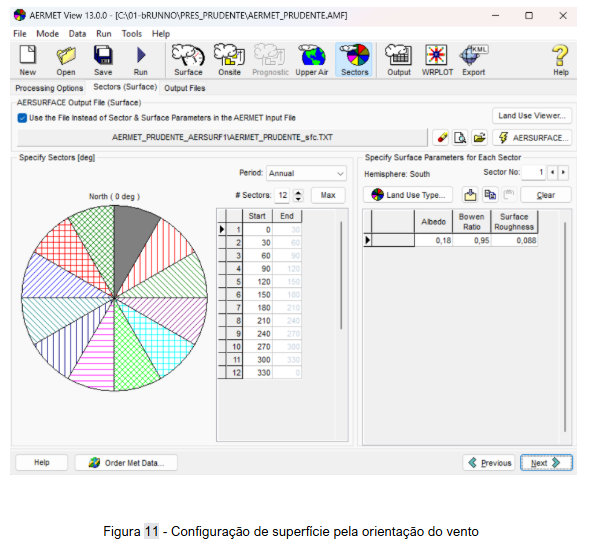Open the Processing Options tab
Image resolution: width=593 pixels, height=545 pixels.
coord(49,88)
